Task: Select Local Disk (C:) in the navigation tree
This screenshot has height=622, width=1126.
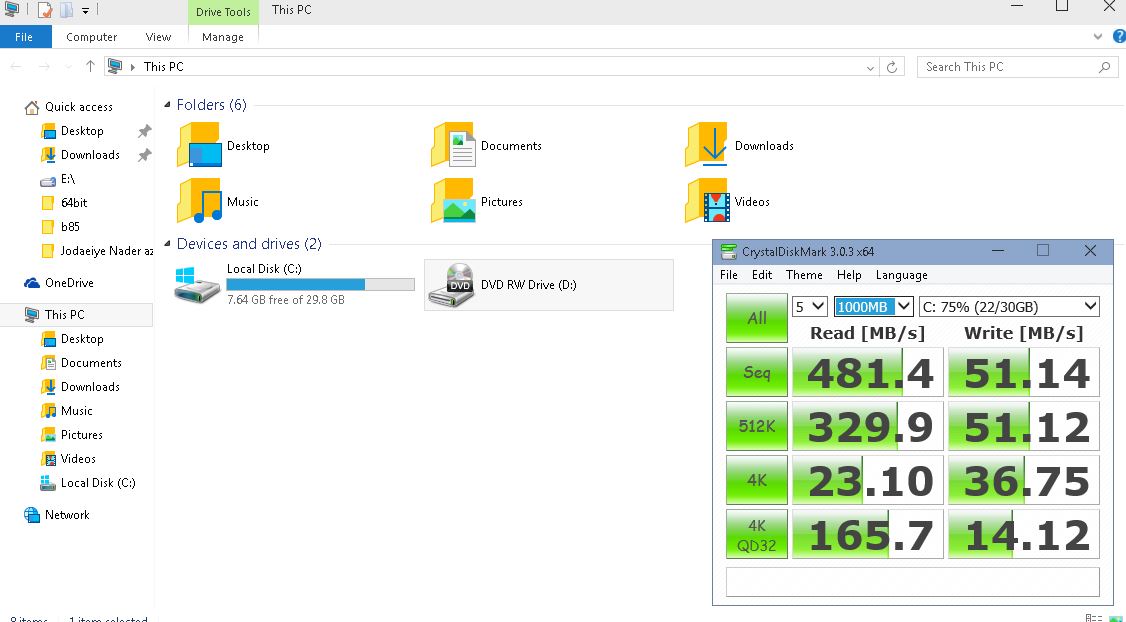Action: (88, 483)
